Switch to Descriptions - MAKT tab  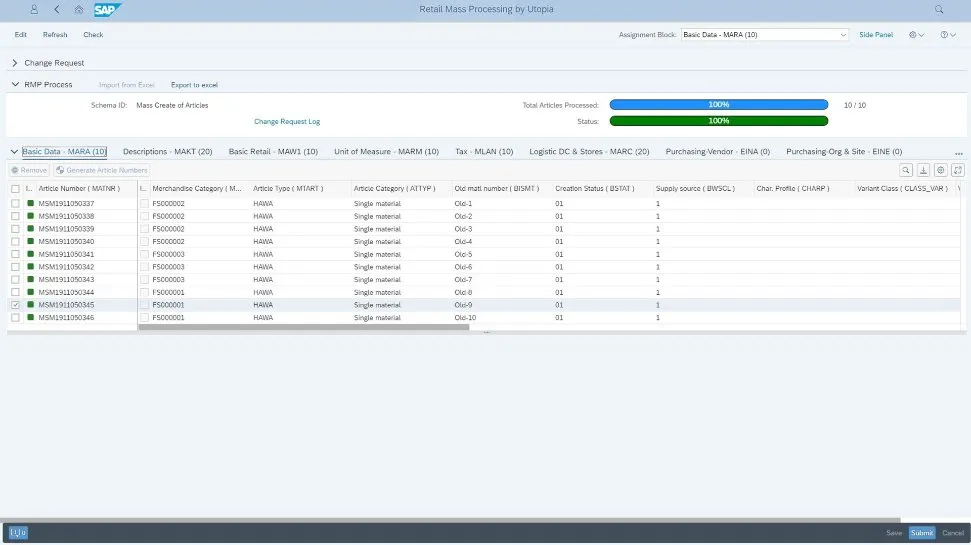[167, 152]
